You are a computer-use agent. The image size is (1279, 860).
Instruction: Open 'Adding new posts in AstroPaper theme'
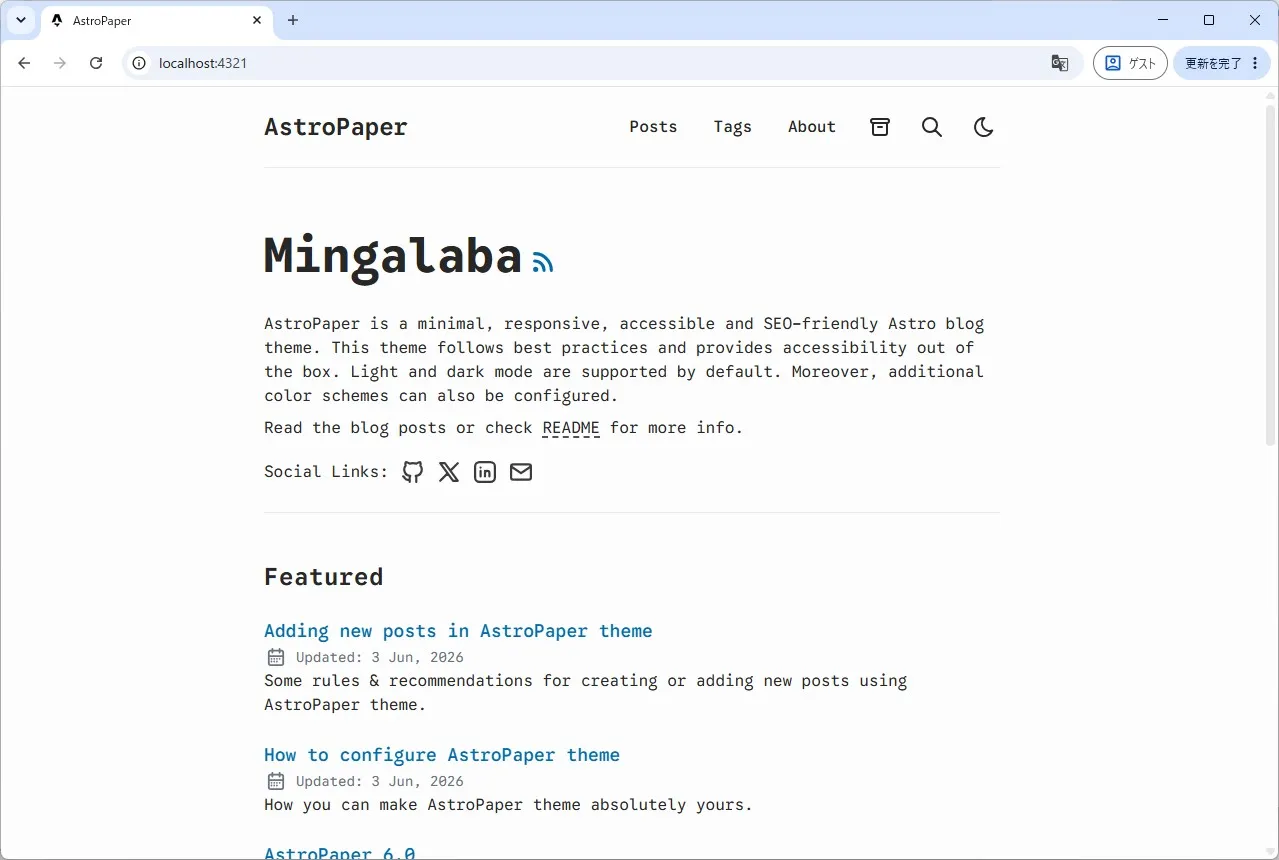point(458,631)
